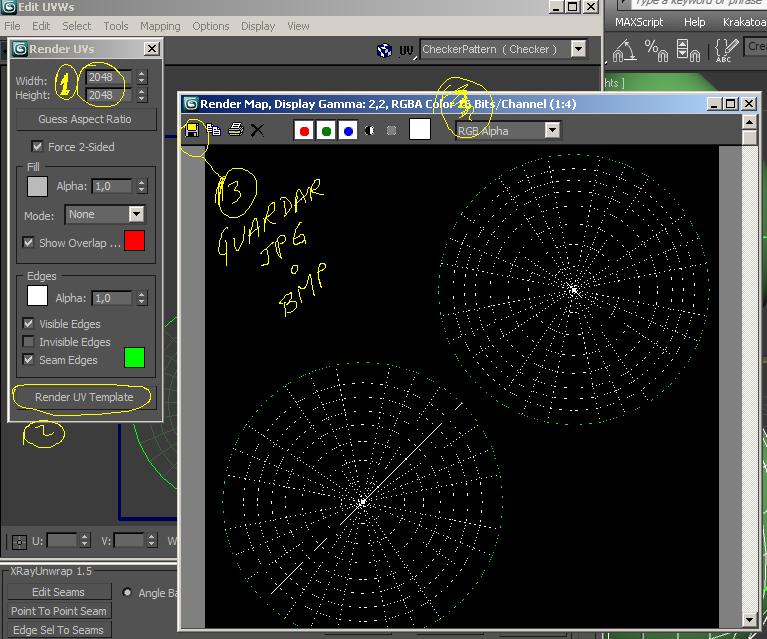The width and height of the screenshot is (767, 639).
Task: Print the rendered map image
Action: pyautogui.click(x=236, y=130)
